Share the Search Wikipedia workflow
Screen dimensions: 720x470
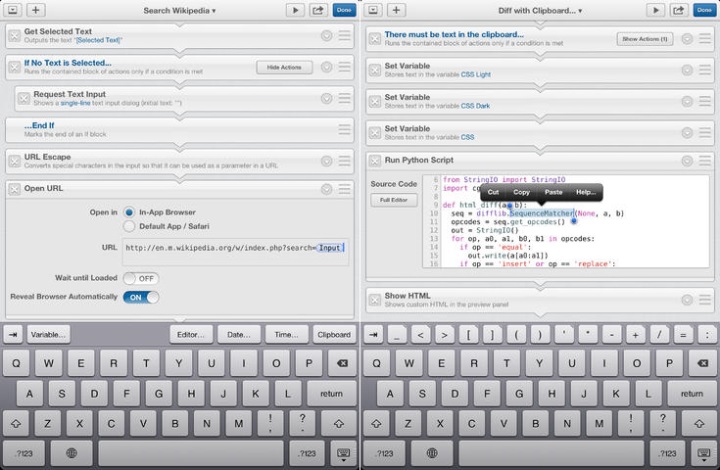tap(318, 10)
